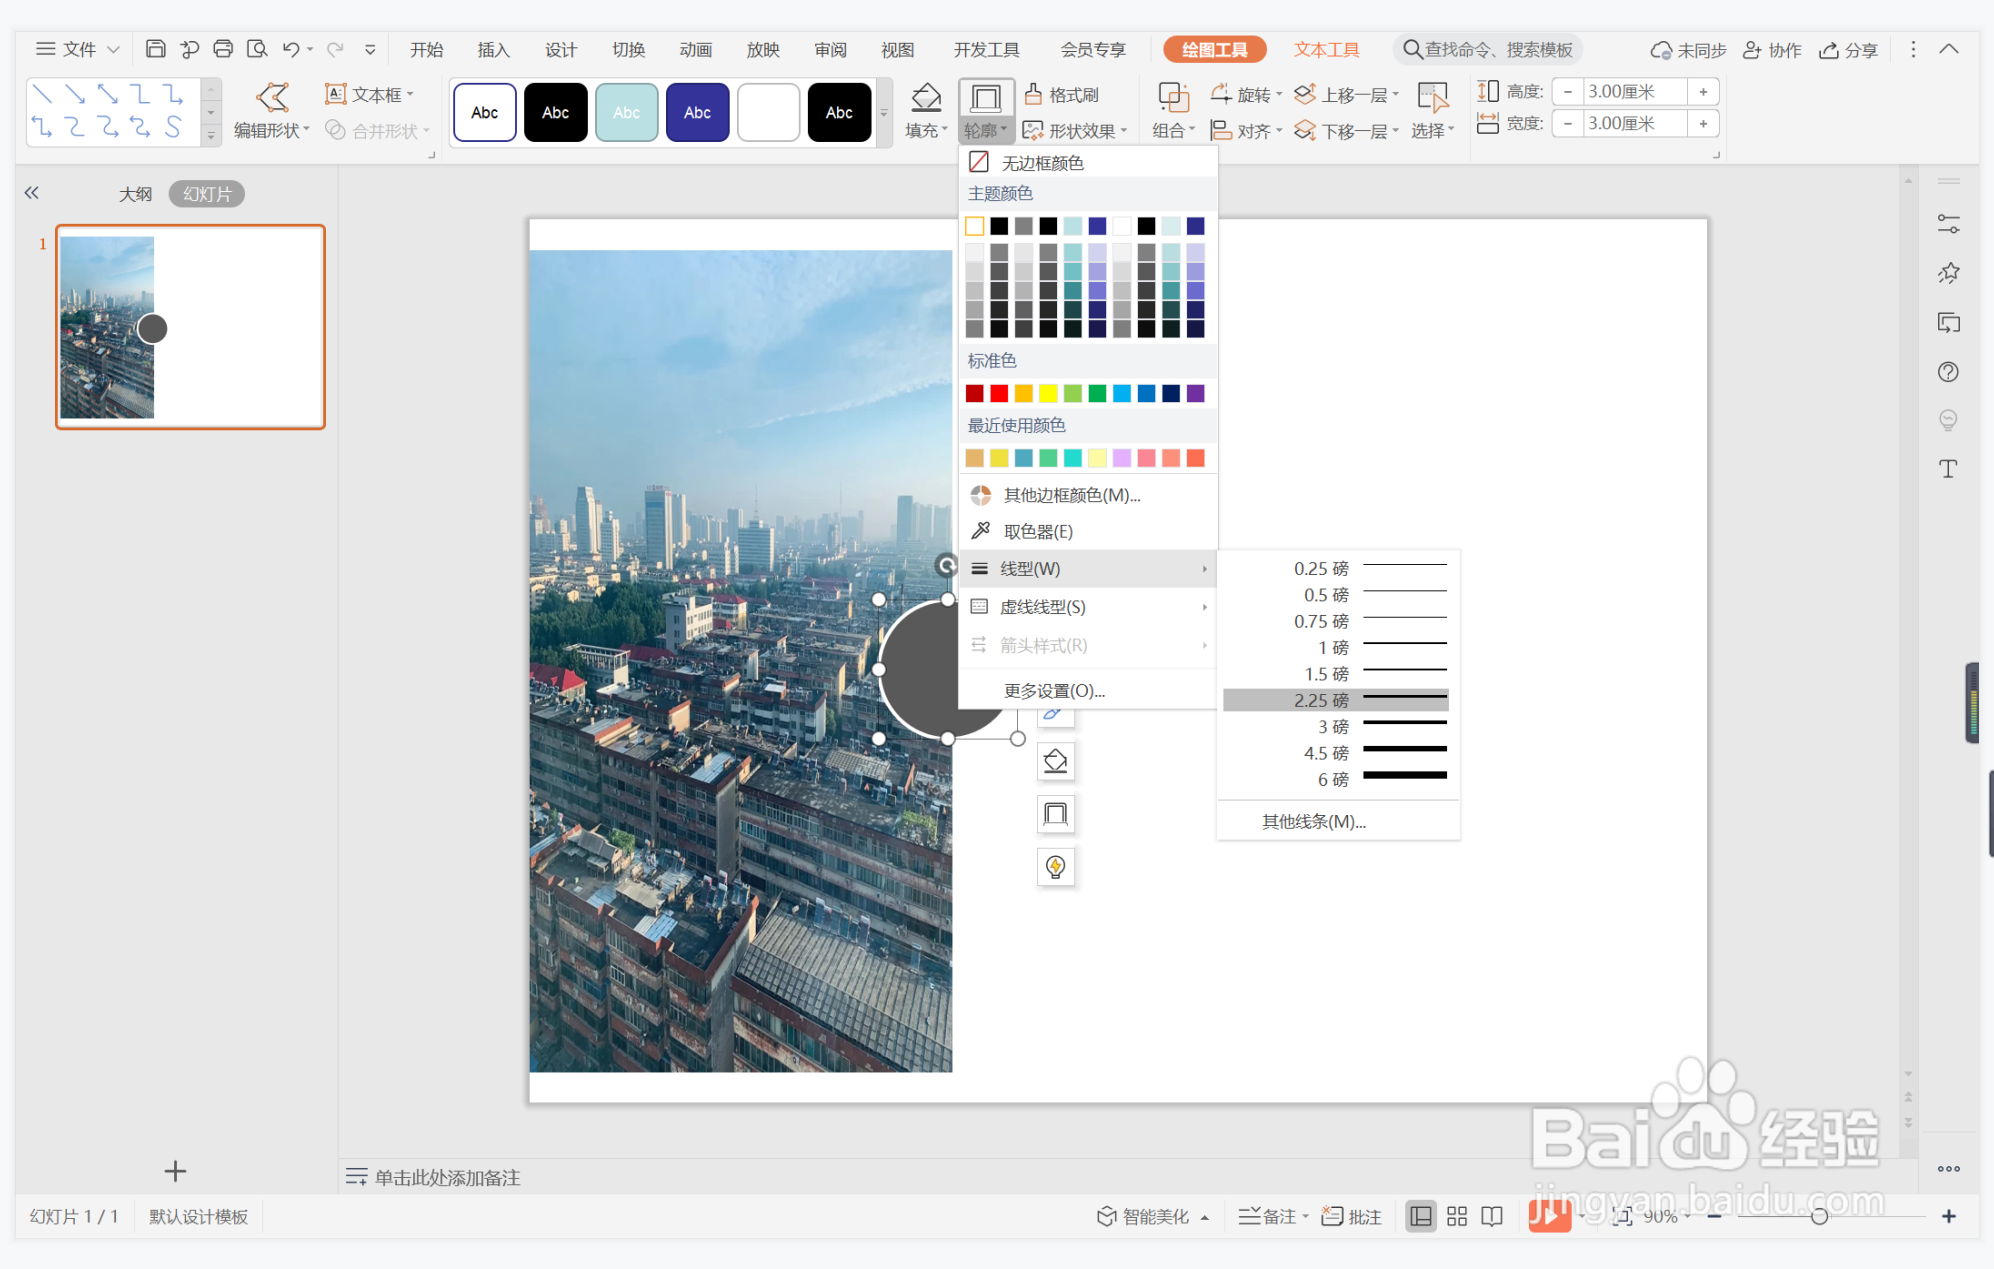
Task: Click More Settings 更多设置(O)...
Action: [1054, 691]
